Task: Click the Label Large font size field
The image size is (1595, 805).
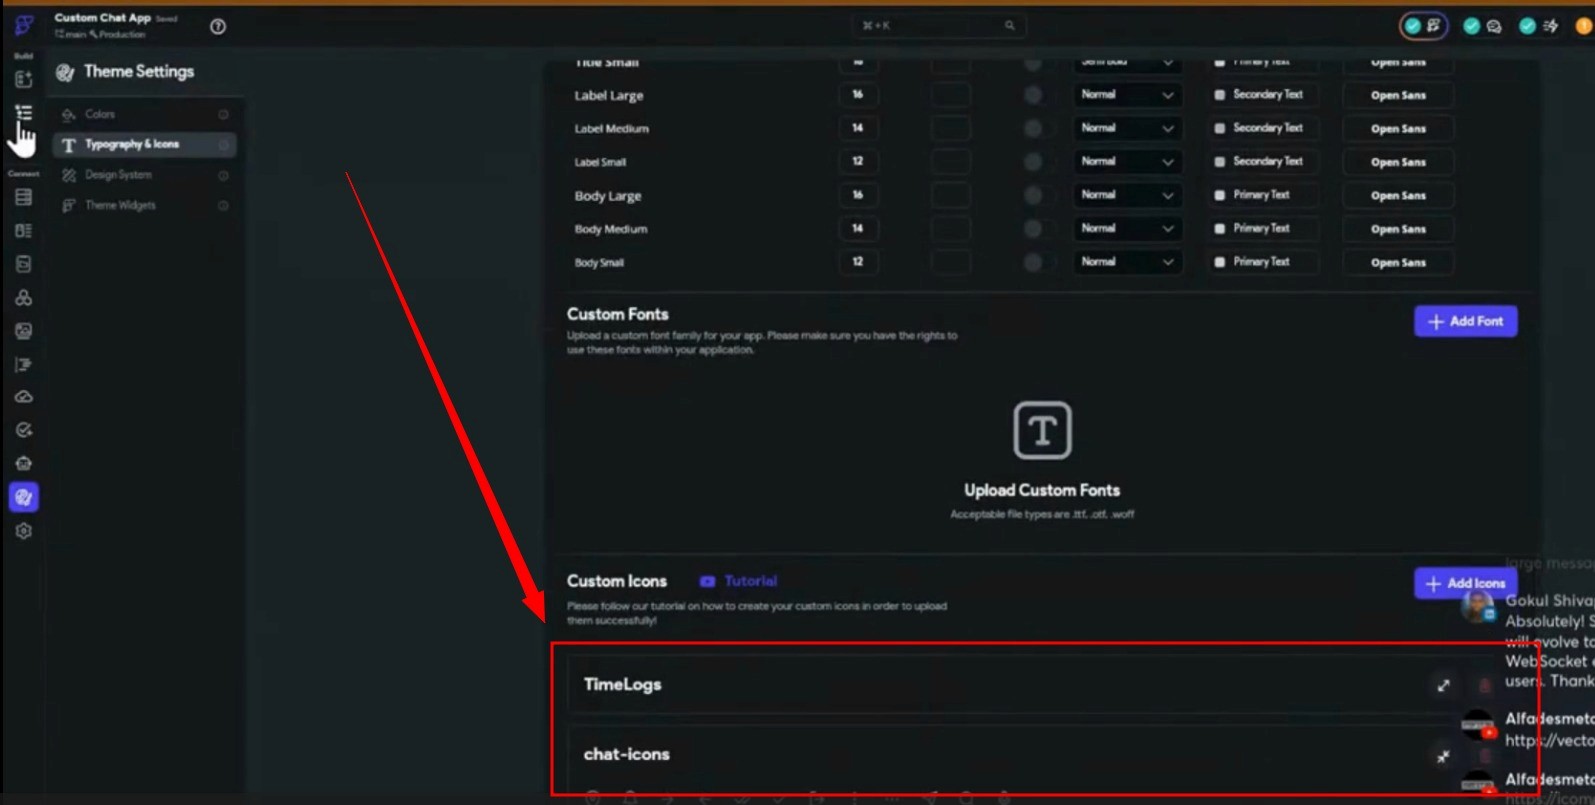Action: [x=857, y=95]
